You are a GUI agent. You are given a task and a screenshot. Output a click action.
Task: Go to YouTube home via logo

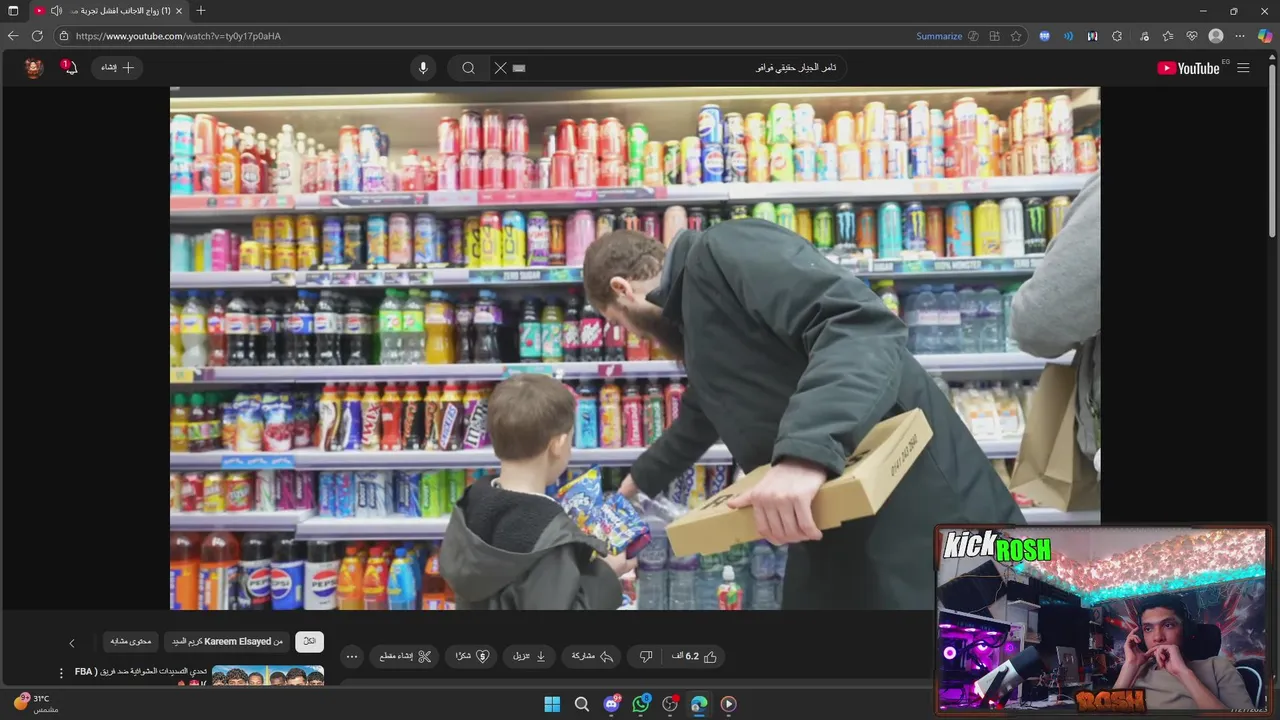1188,68
